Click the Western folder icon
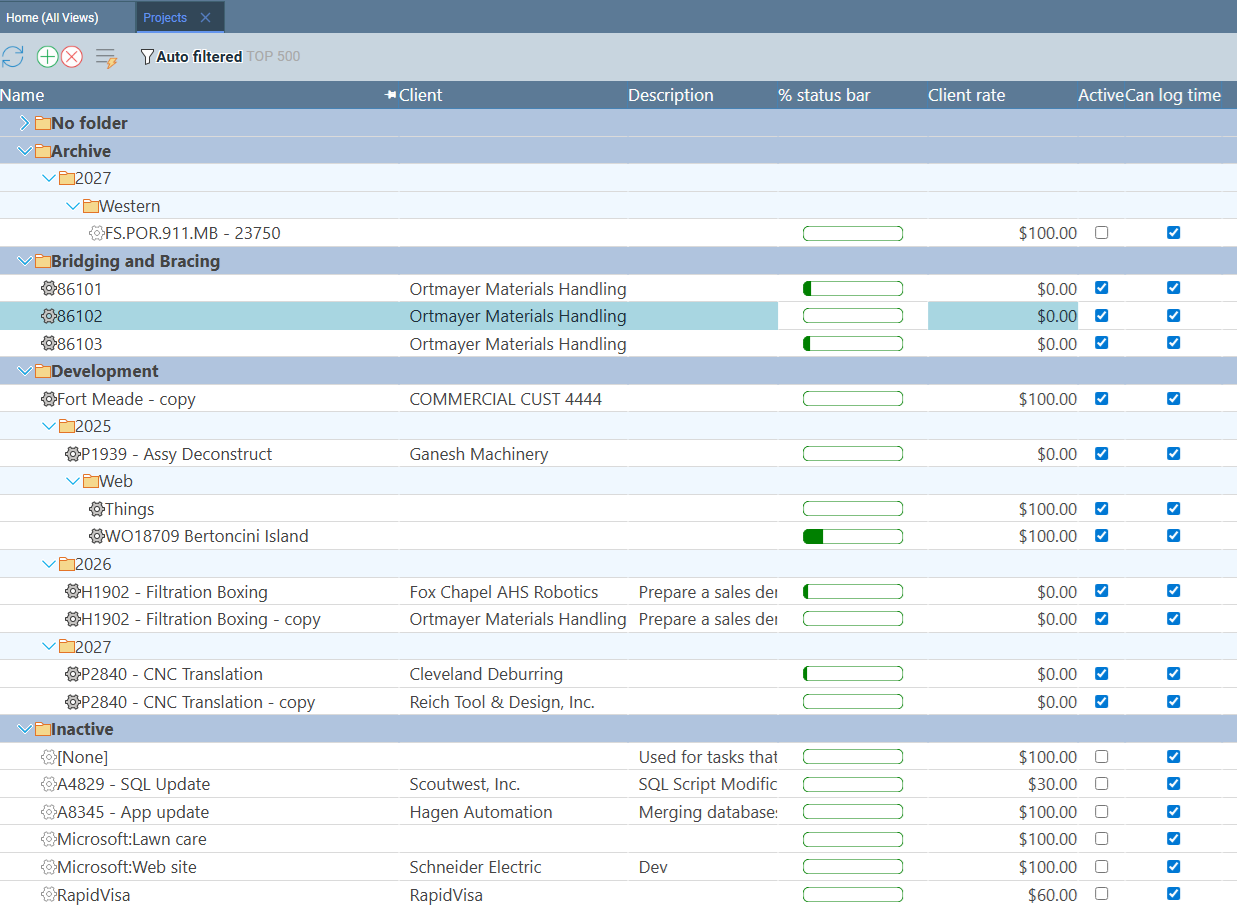The image size is (1237, 906). pos(90,206)
